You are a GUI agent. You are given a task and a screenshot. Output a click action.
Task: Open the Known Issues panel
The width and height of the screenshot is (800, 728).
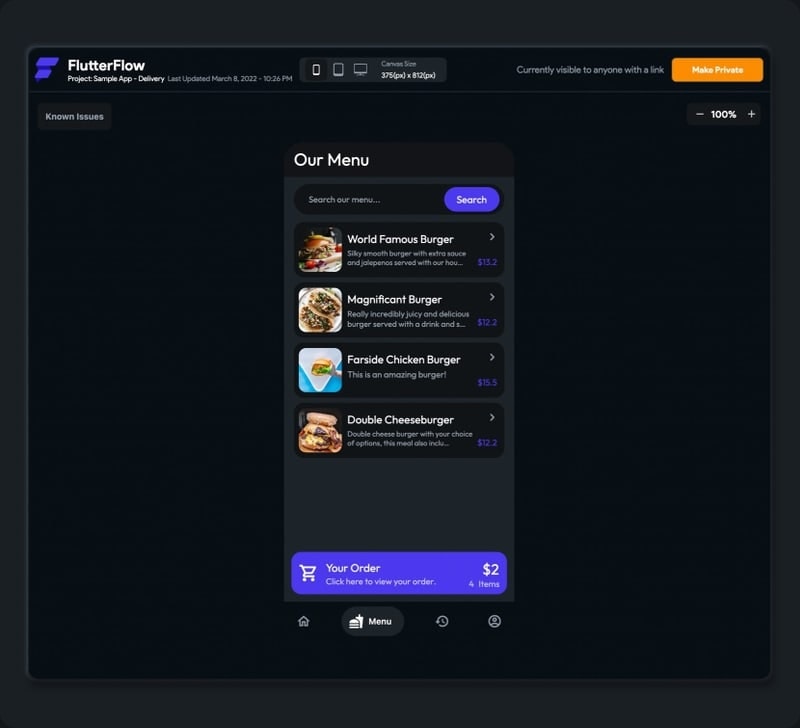(74, 116)
